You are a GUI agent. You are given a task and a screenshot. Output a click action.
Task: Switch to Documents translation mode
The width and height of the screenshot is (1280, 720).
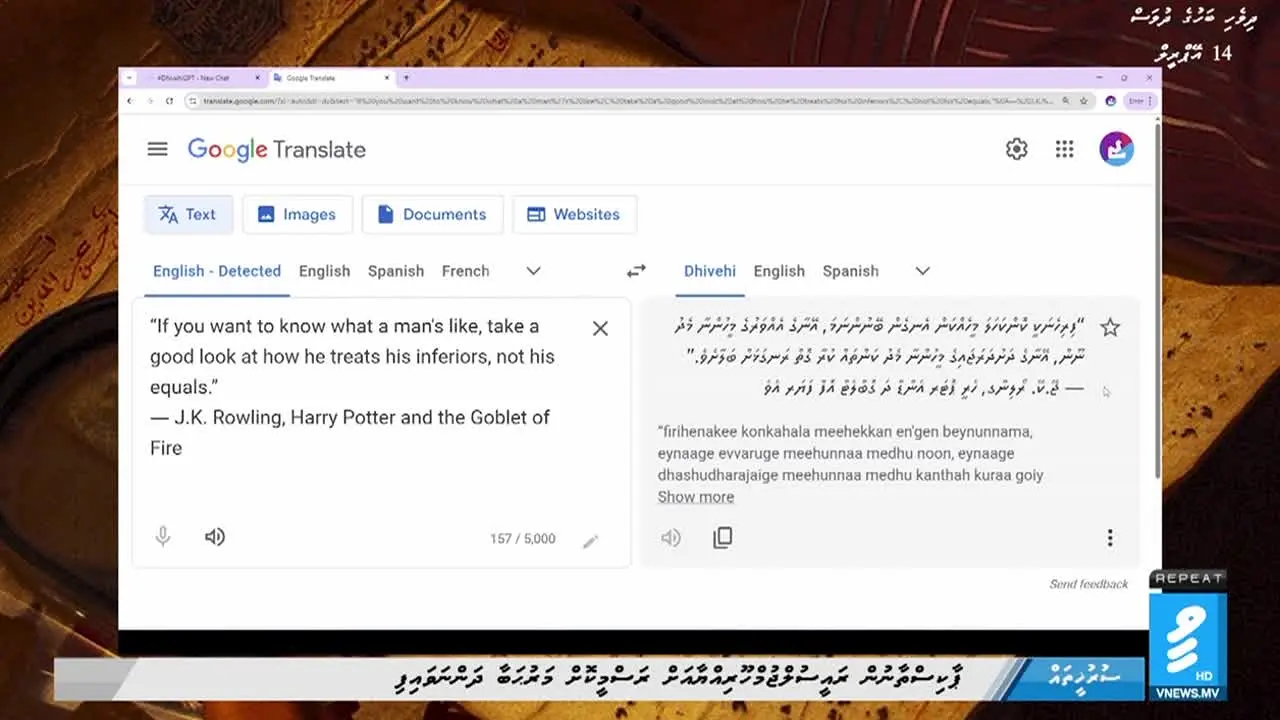pos(432,214)
